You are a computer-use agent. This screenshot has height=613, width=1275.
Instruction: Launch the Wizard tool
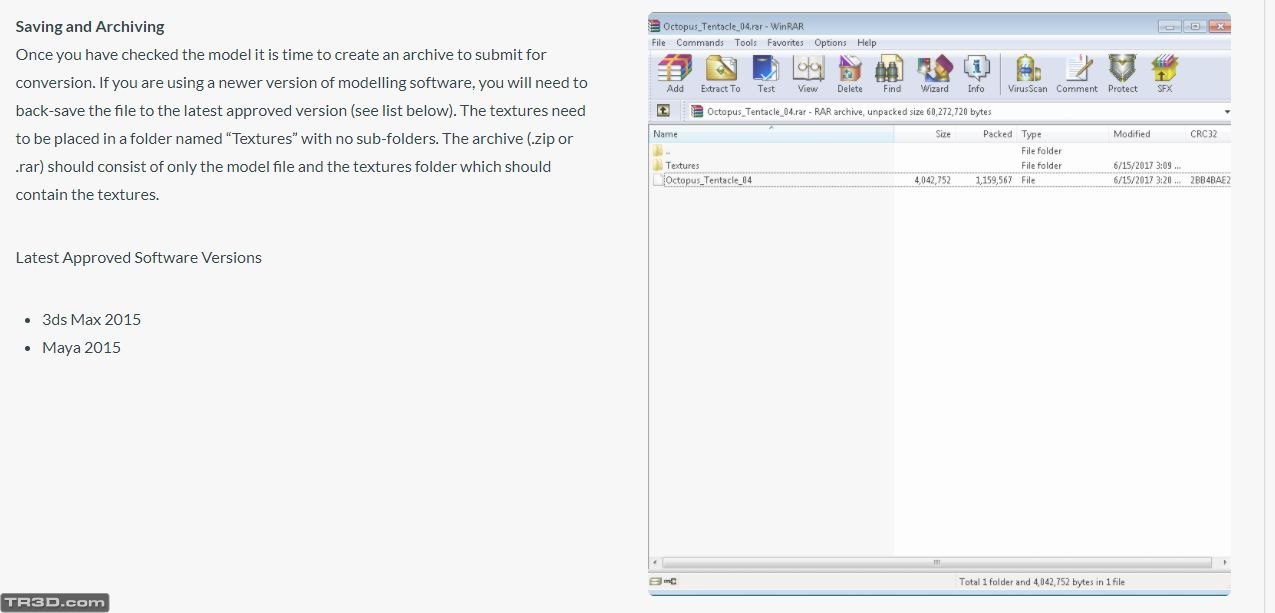[934, 71]
